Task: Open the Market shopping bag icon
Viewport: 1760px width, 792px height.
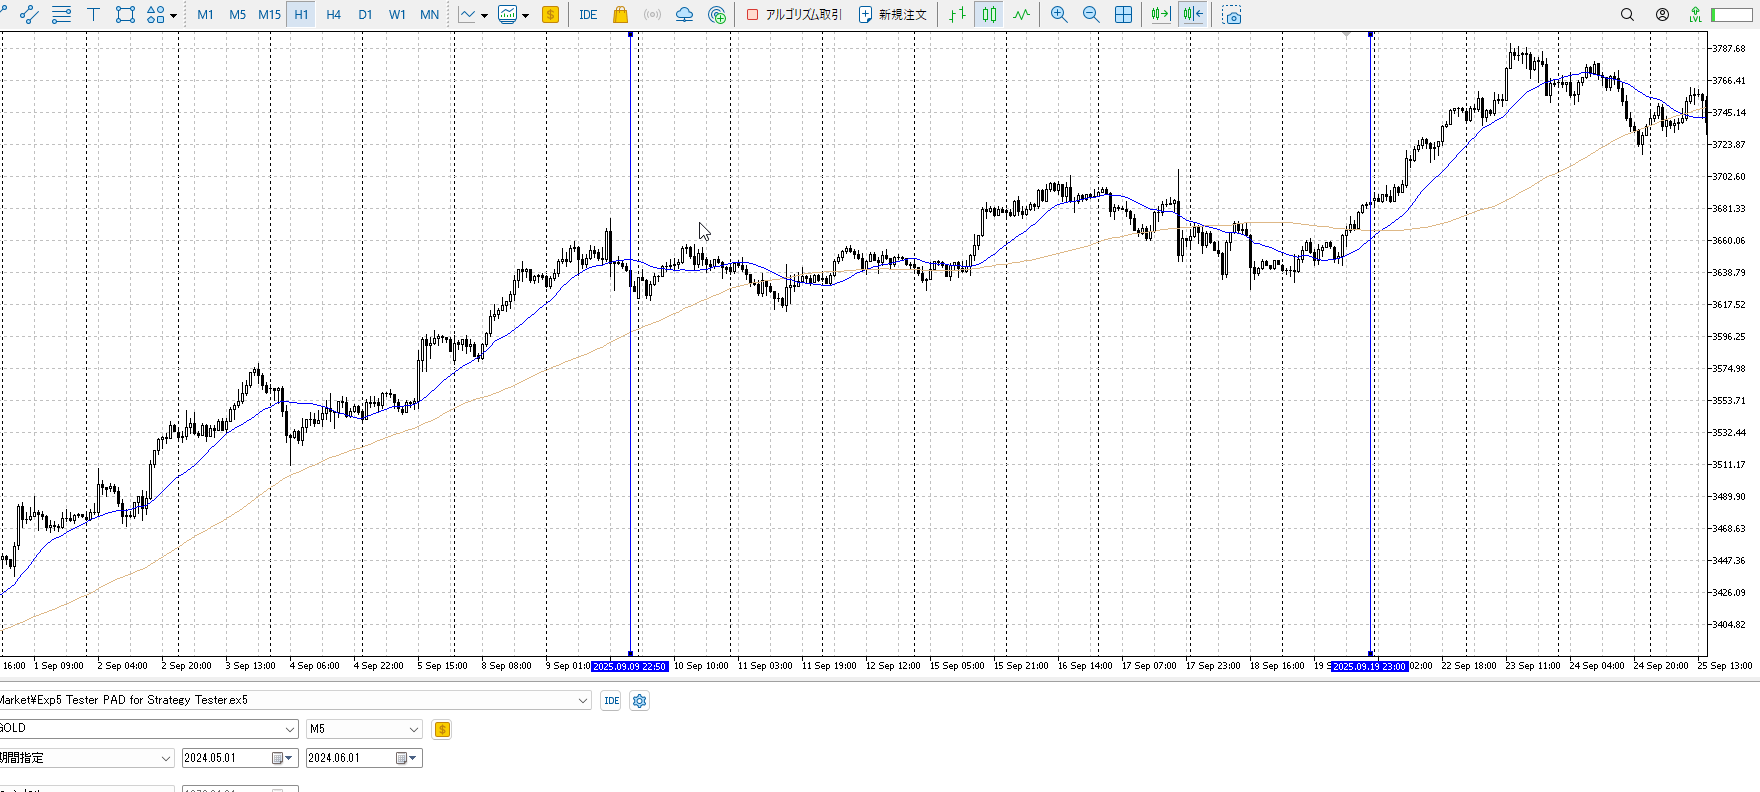Action: coord(620,14)
